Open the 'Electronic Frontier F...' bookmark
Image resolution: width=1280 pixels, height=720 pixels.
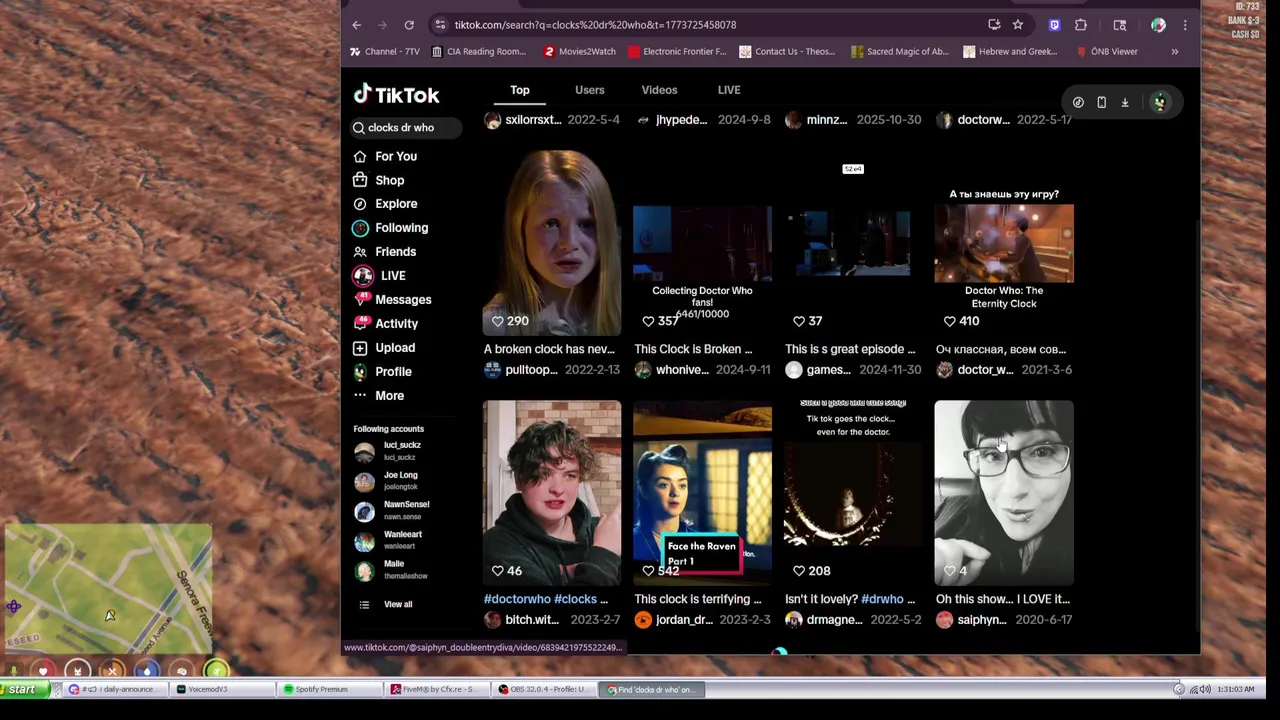(677, 51)
